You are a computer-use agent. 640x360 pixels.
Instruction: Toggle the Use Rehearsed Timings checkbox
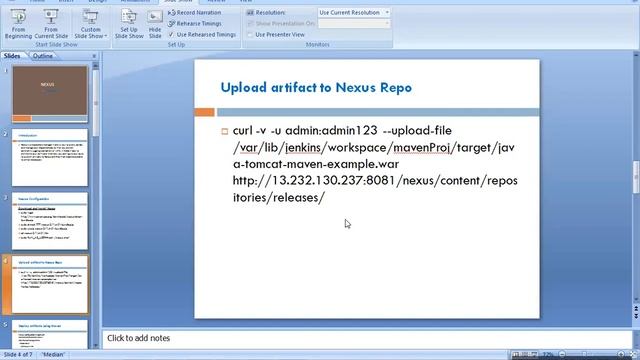pyautogui.click(x=171, y=35)
